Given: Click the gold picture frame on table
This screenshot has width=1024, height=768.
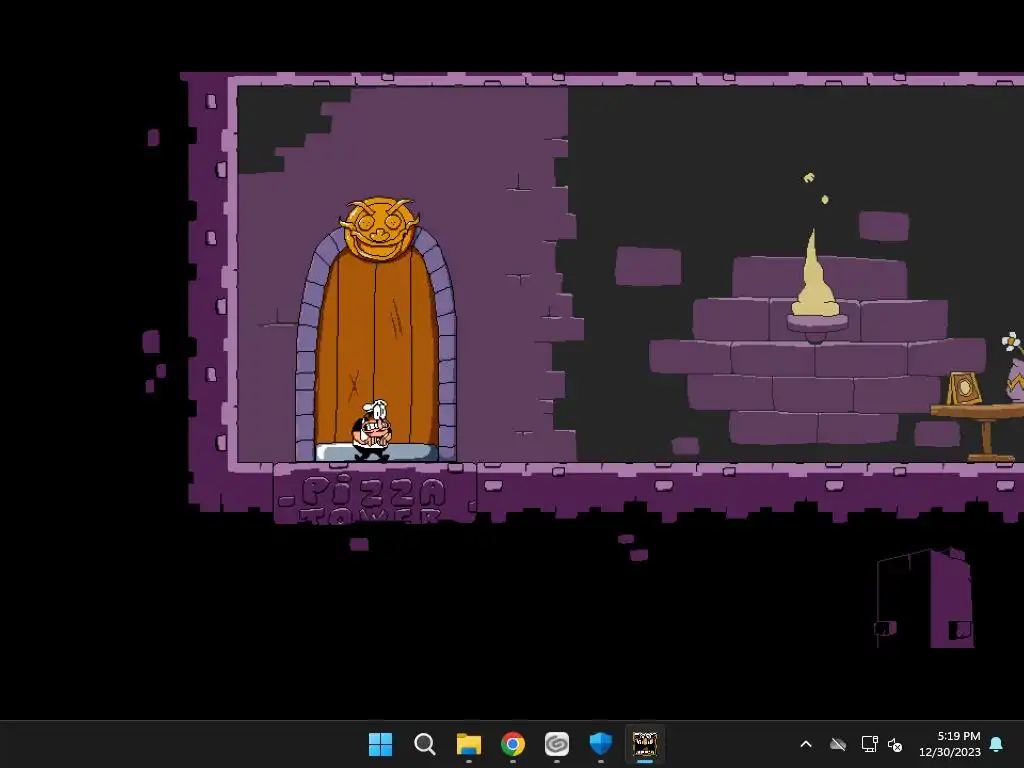Looking at the screenshot, I should (964, 388).
